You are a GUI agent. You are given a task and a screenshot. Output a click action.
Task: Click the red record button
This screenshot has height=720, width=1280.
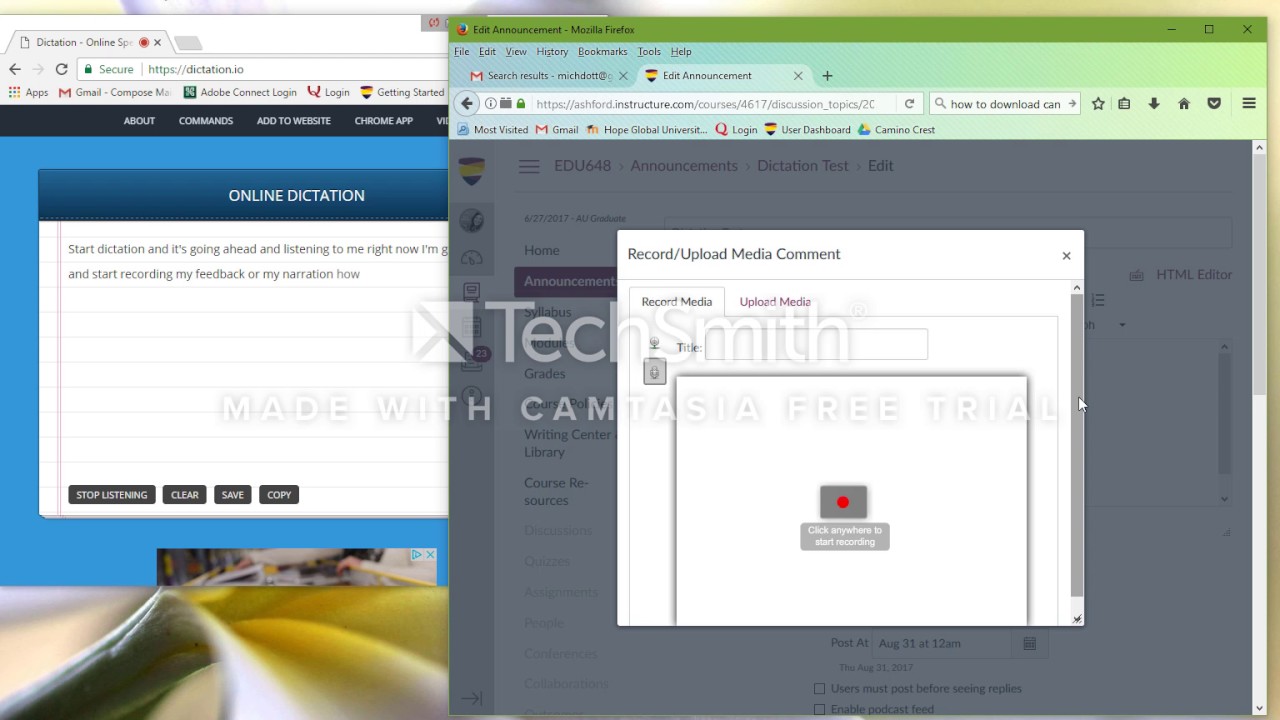pyautogui.click(x=843, y=502)
